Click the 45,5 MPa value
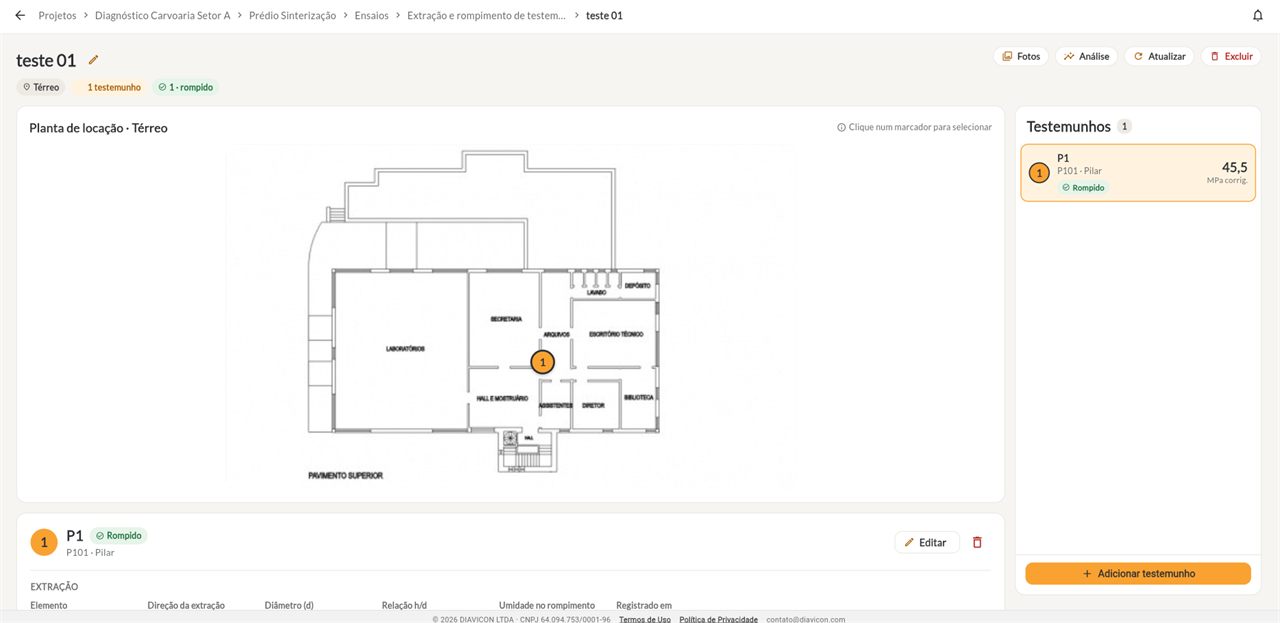The height and width of the screenshot is (623, 1280). click(1234, 167)
